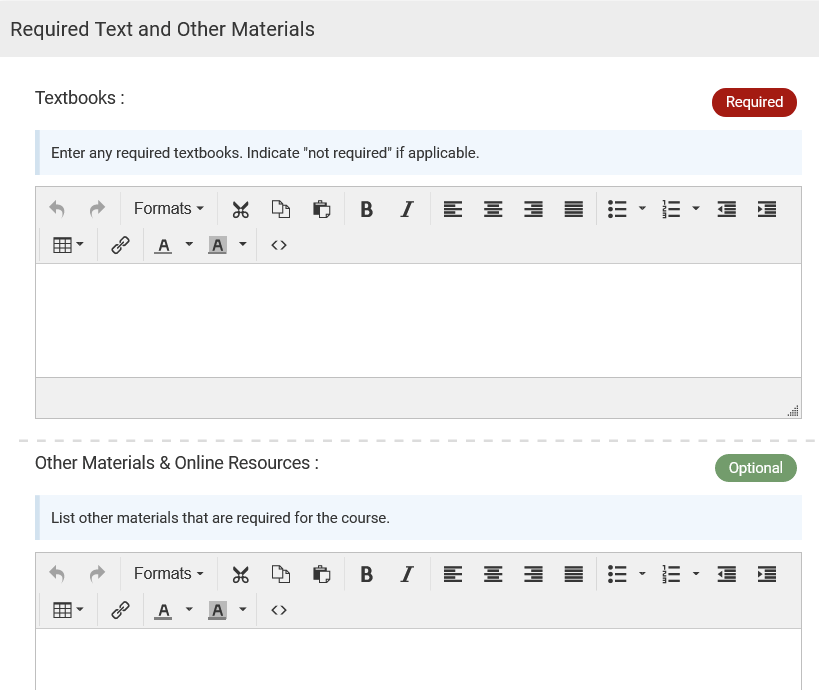This screenshot has height=690, width=819.
Task: Copy selection in Other Materials editor
Action: [x=281, y=574]
